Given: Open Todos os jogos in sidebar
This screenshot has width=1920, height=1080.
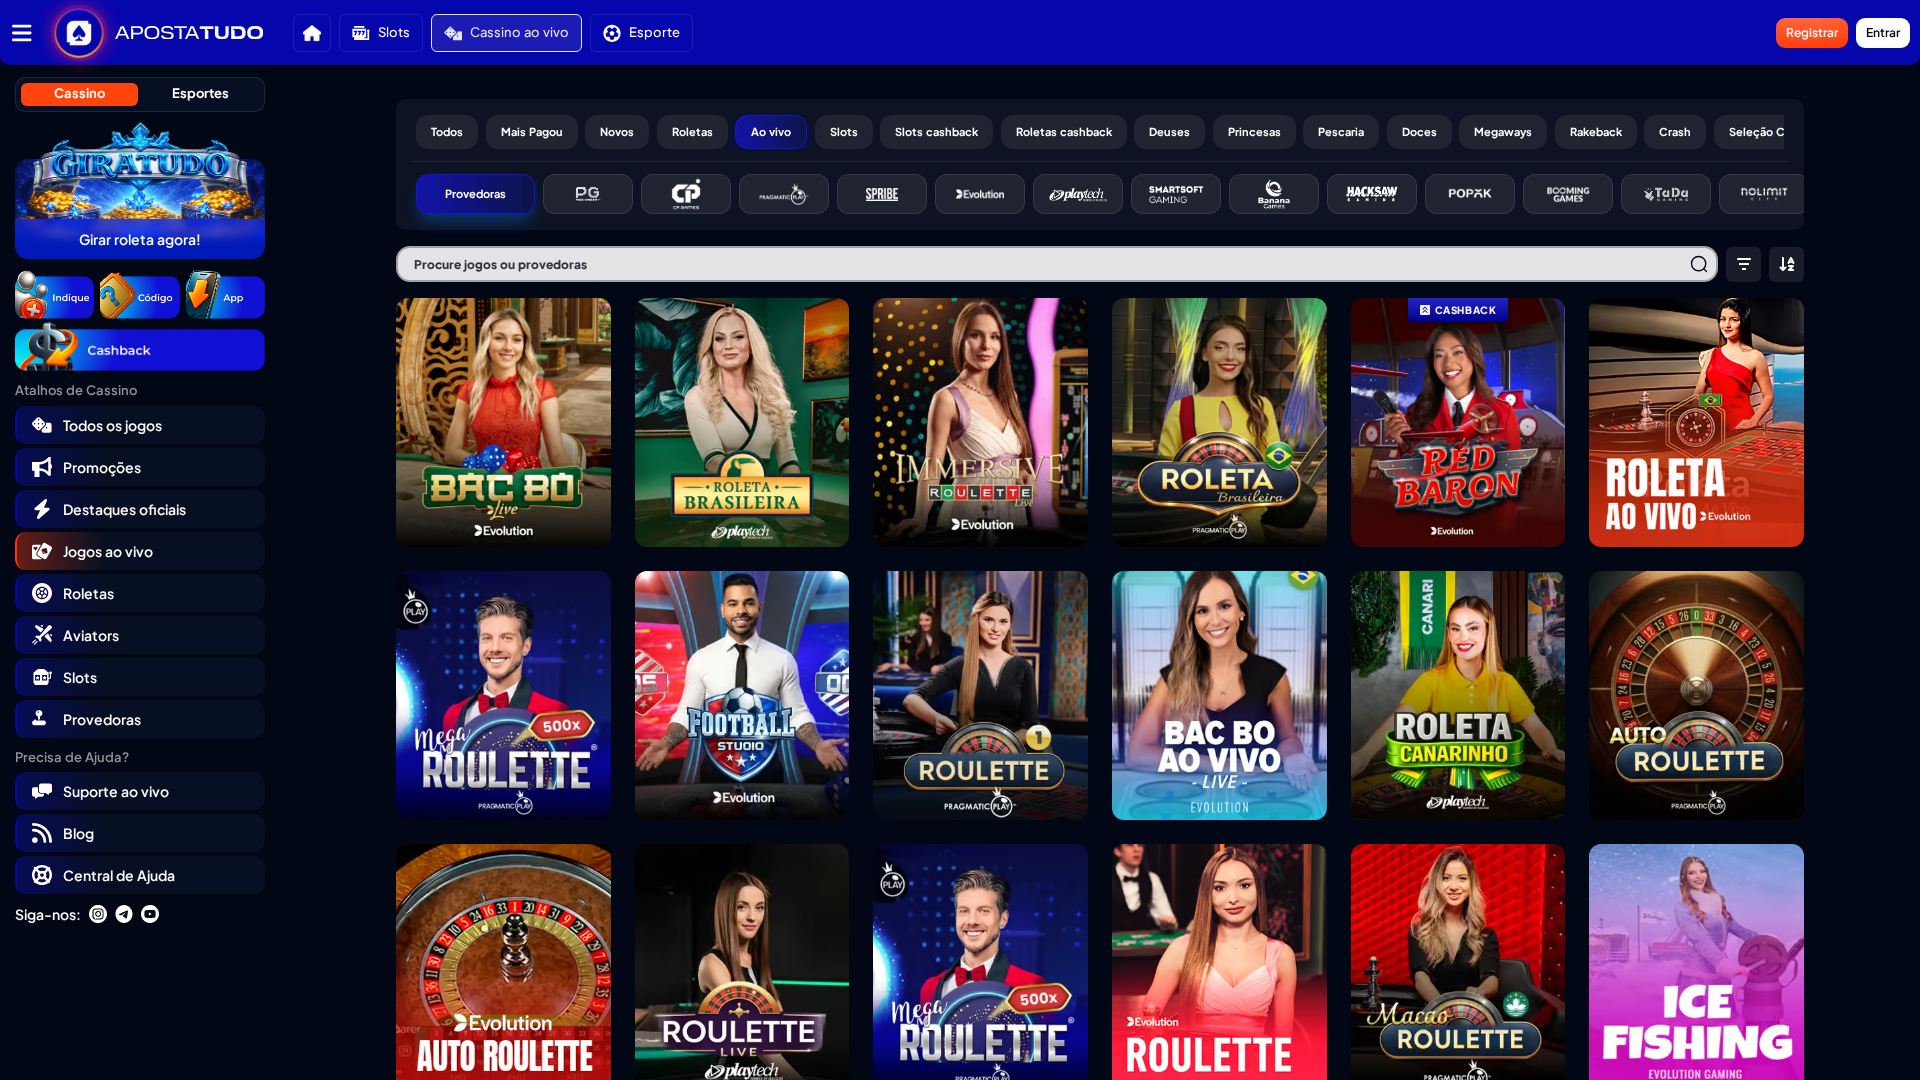Looking at the screenshot, I should (140, 425).
